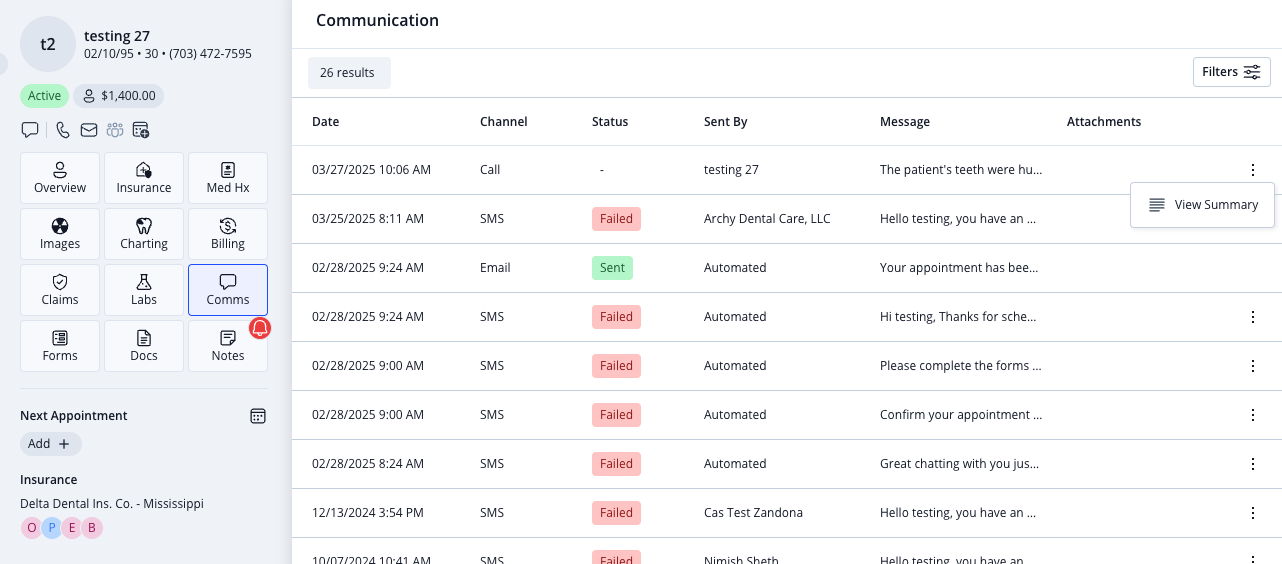Click 'Confirm your appointment ...' message
This screenshot has width=1282, height=564.
pos(961,415)
